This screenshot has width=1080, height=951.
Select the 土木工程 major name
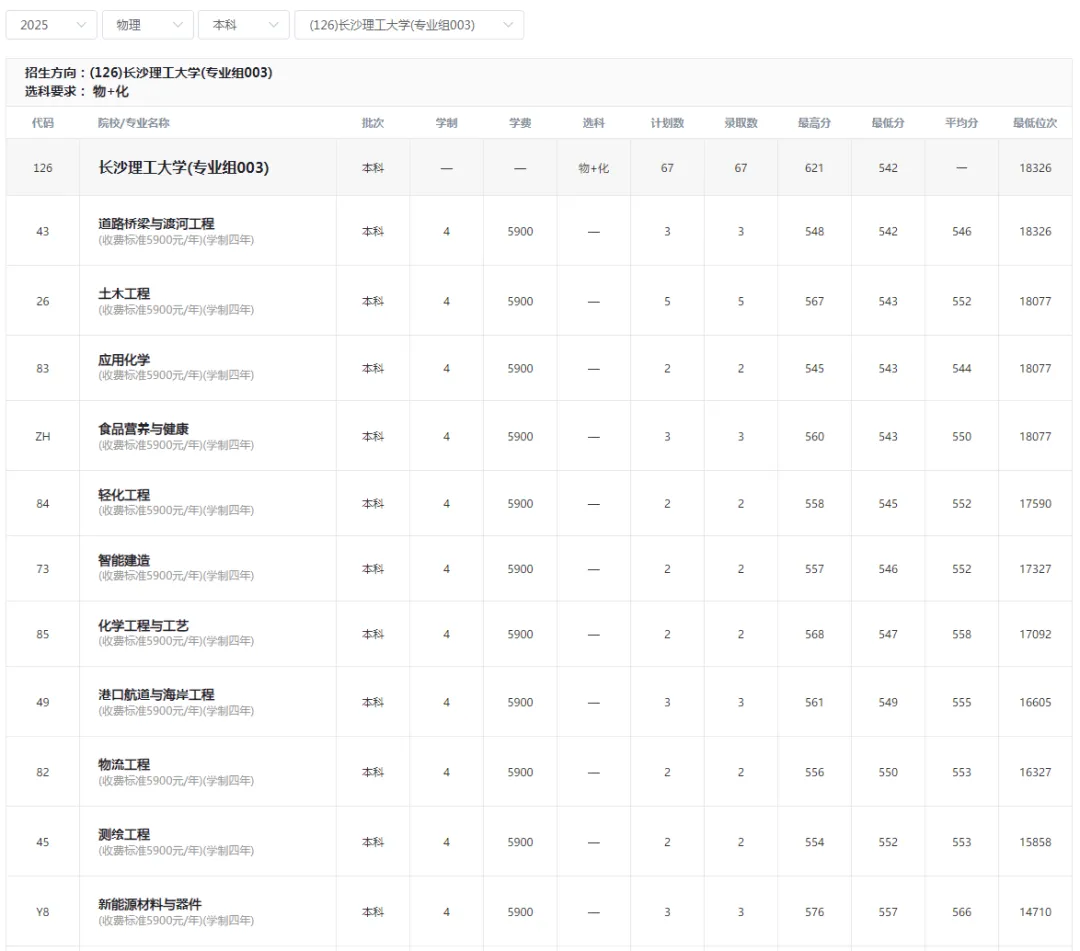124,293
